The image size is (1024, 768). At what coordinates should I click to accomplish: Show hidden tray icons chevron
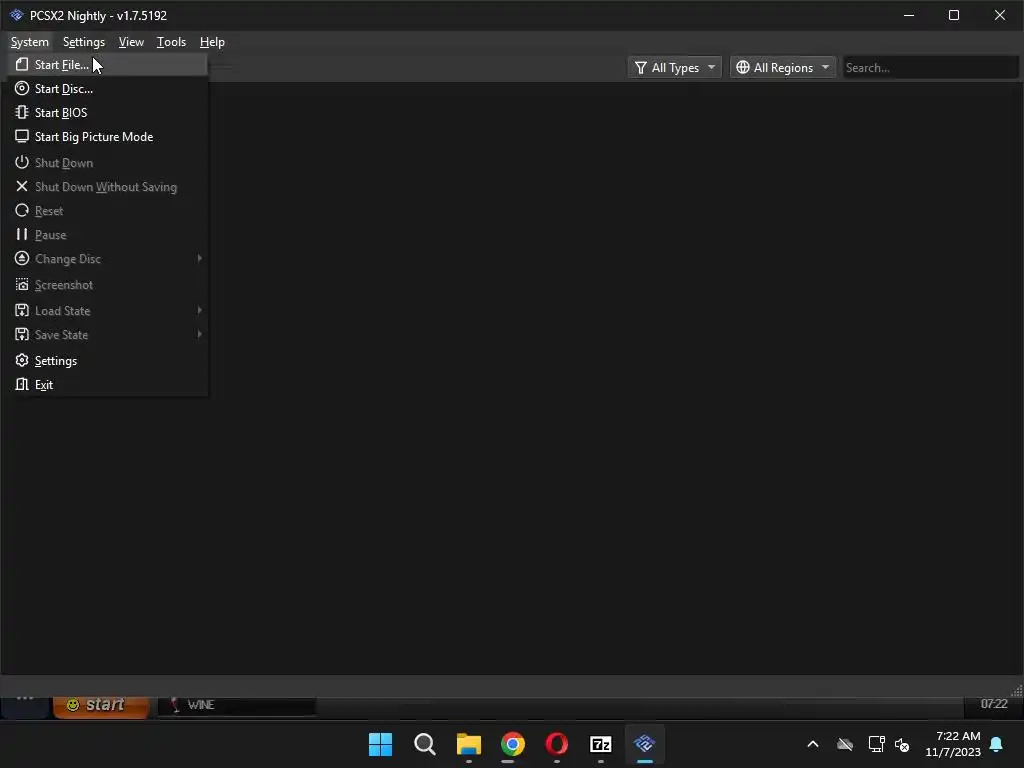(813, 744)
